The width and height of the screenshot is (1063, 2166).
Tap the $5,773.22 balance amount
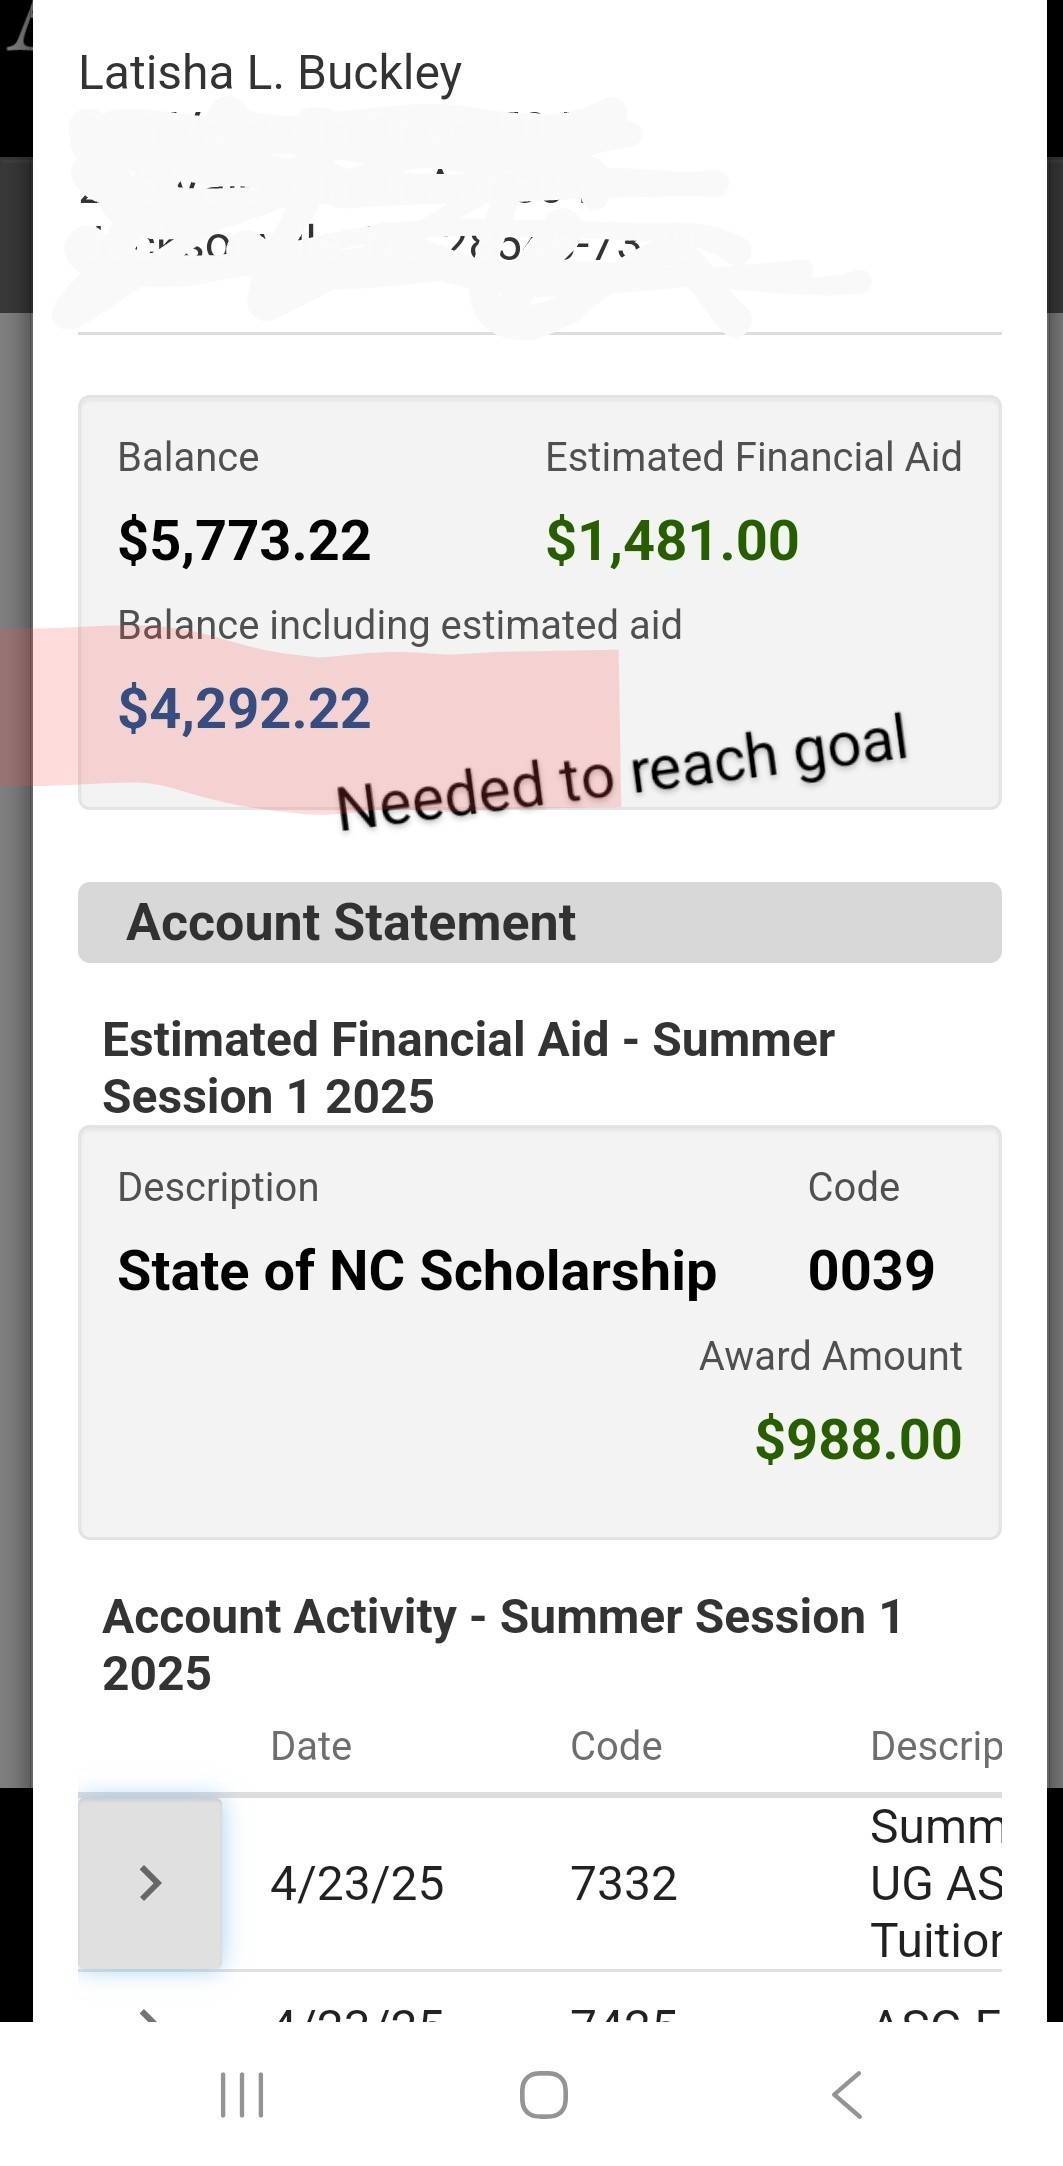click(x=244, y=541)
